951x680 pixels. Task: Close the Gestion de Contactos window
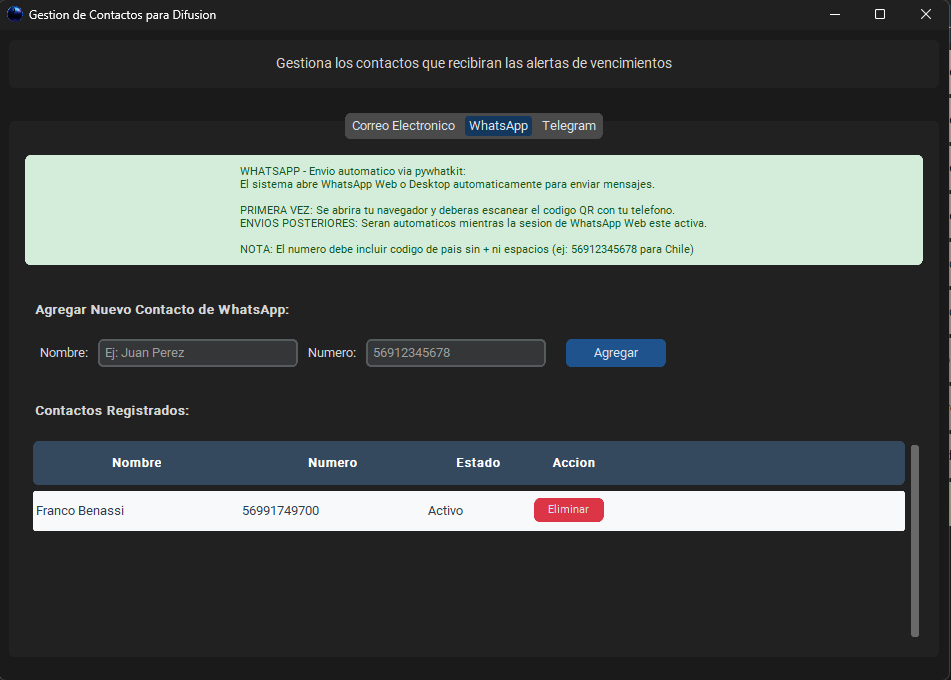926,14
